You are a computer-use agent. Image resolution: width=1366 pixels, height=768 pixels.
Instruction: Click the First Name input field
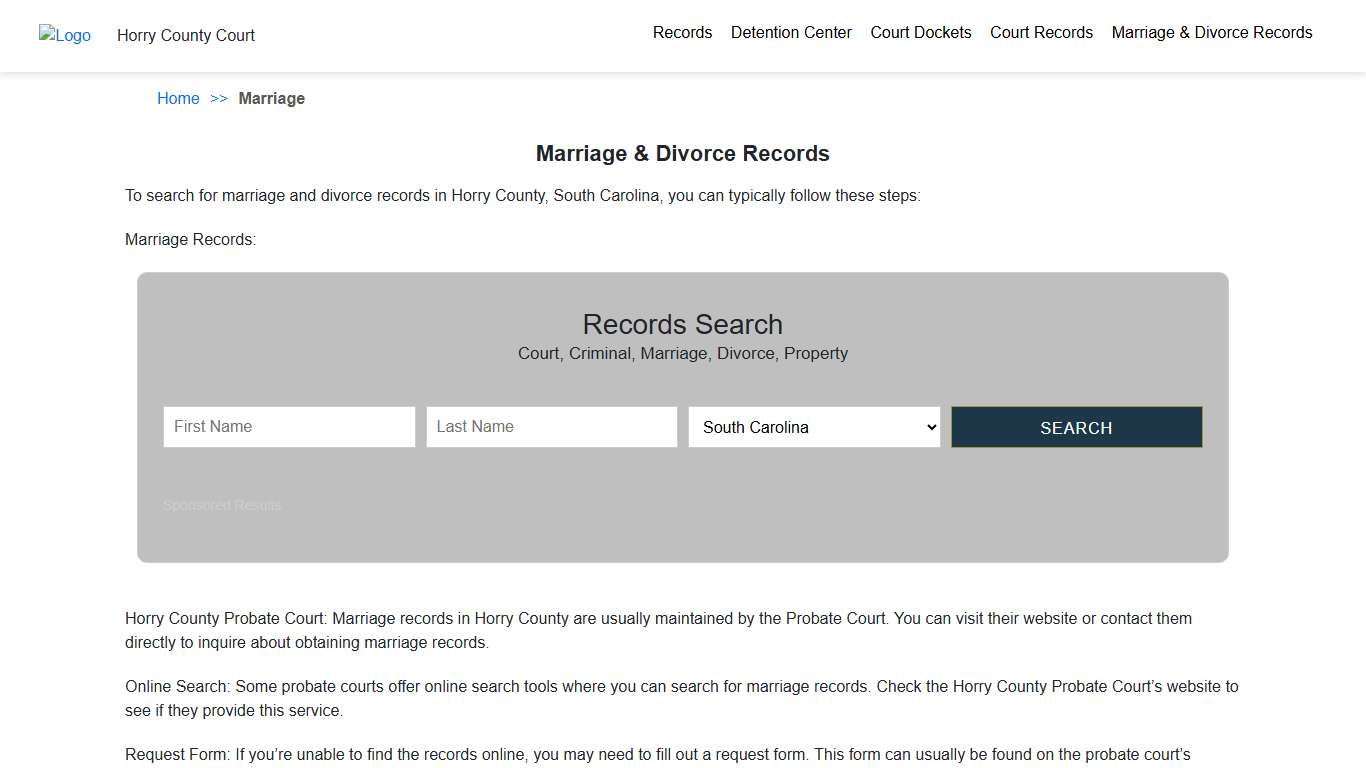click(x=289, y=427)
